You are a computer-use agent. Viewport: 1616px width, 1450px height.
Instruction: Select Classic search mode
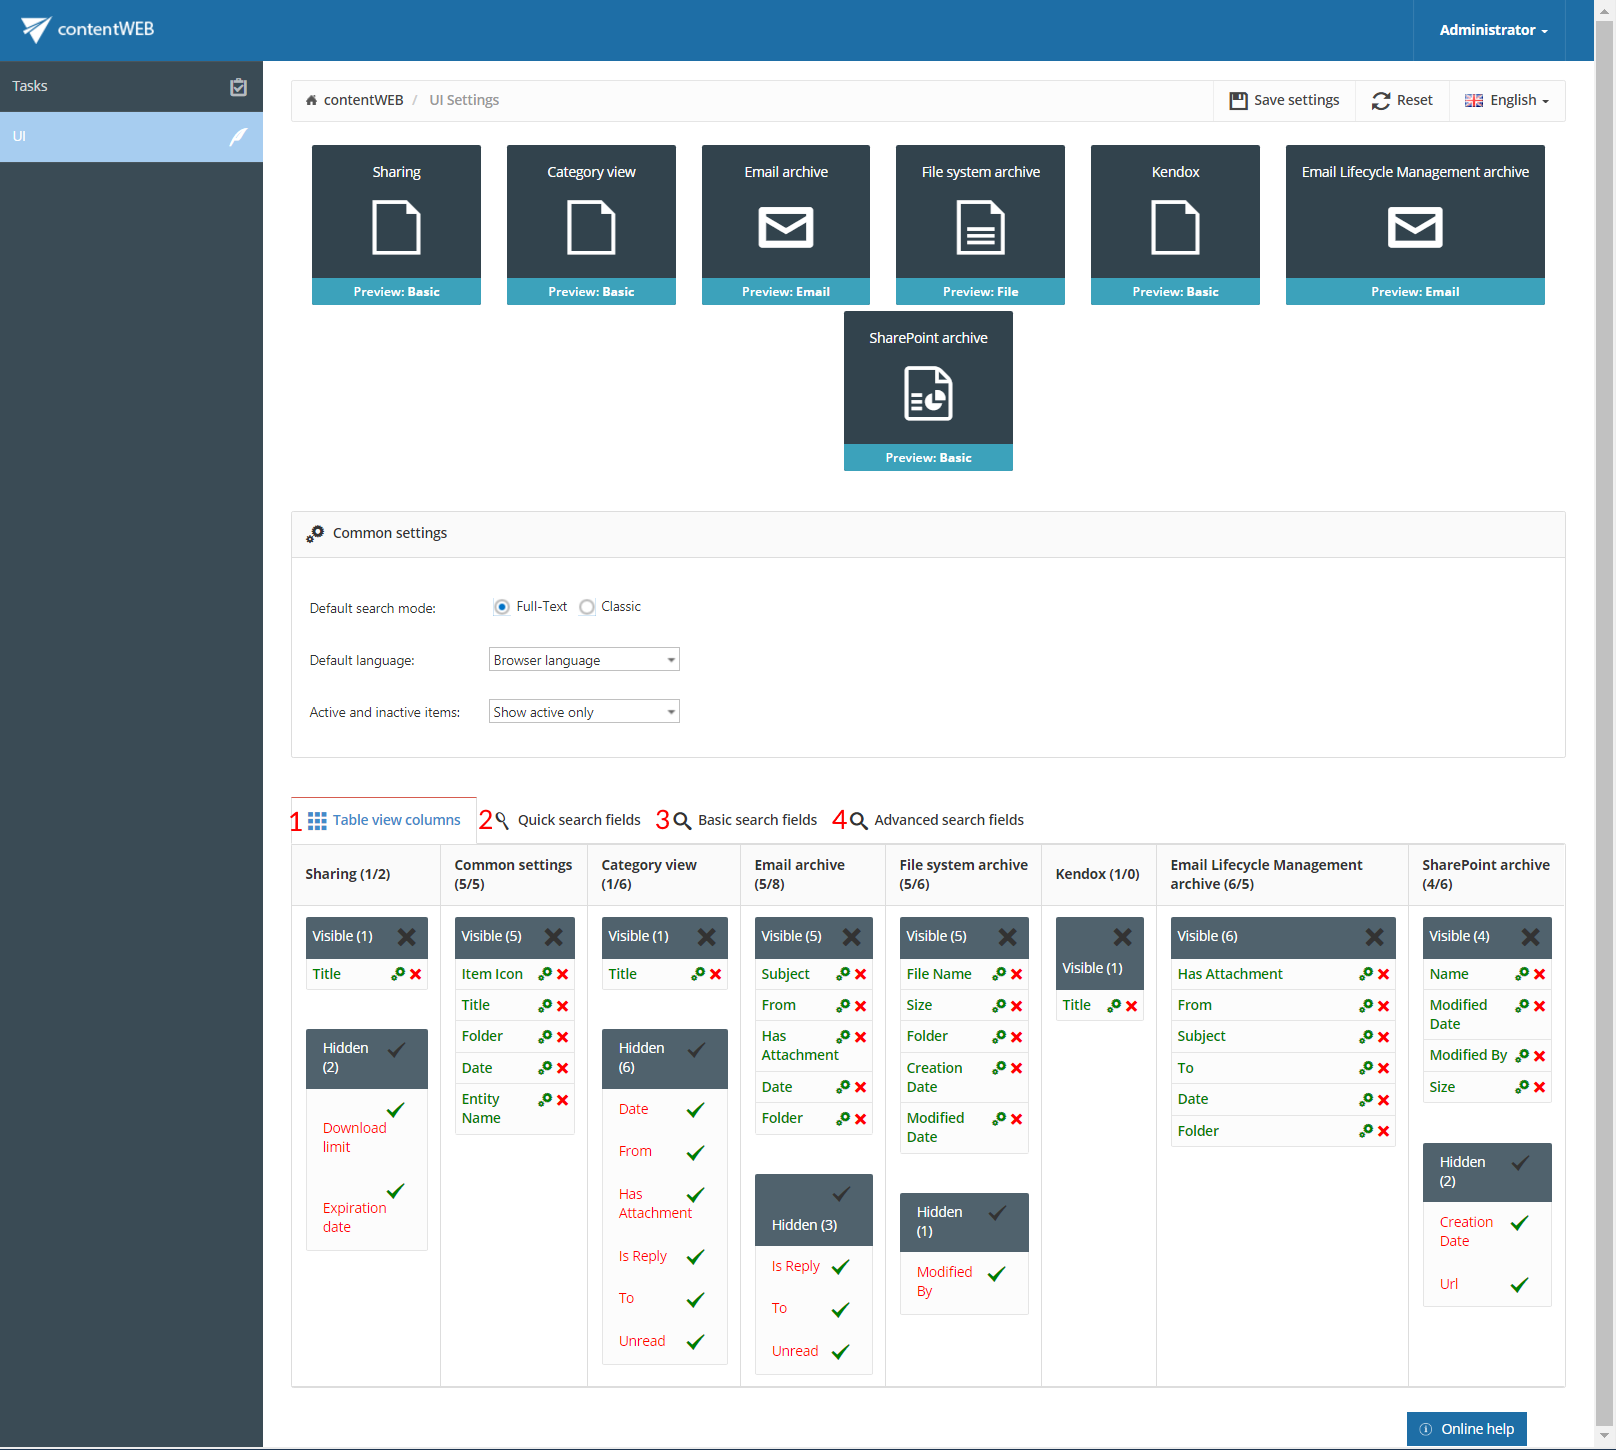coord(587,607)
